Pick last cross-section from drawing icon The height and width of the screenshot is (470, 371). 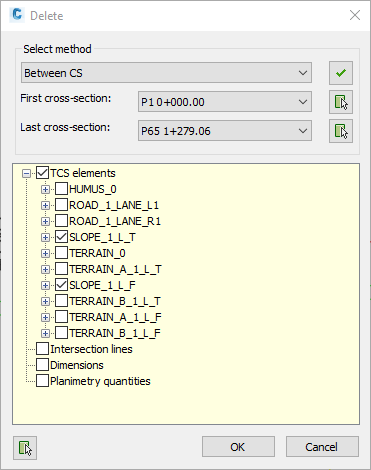pos(341,131)
